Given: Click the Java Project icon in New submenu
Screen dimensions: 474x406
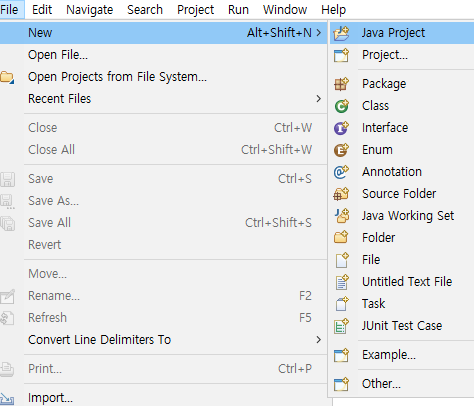Looking at the screenshot, I should tap(341, 33).
